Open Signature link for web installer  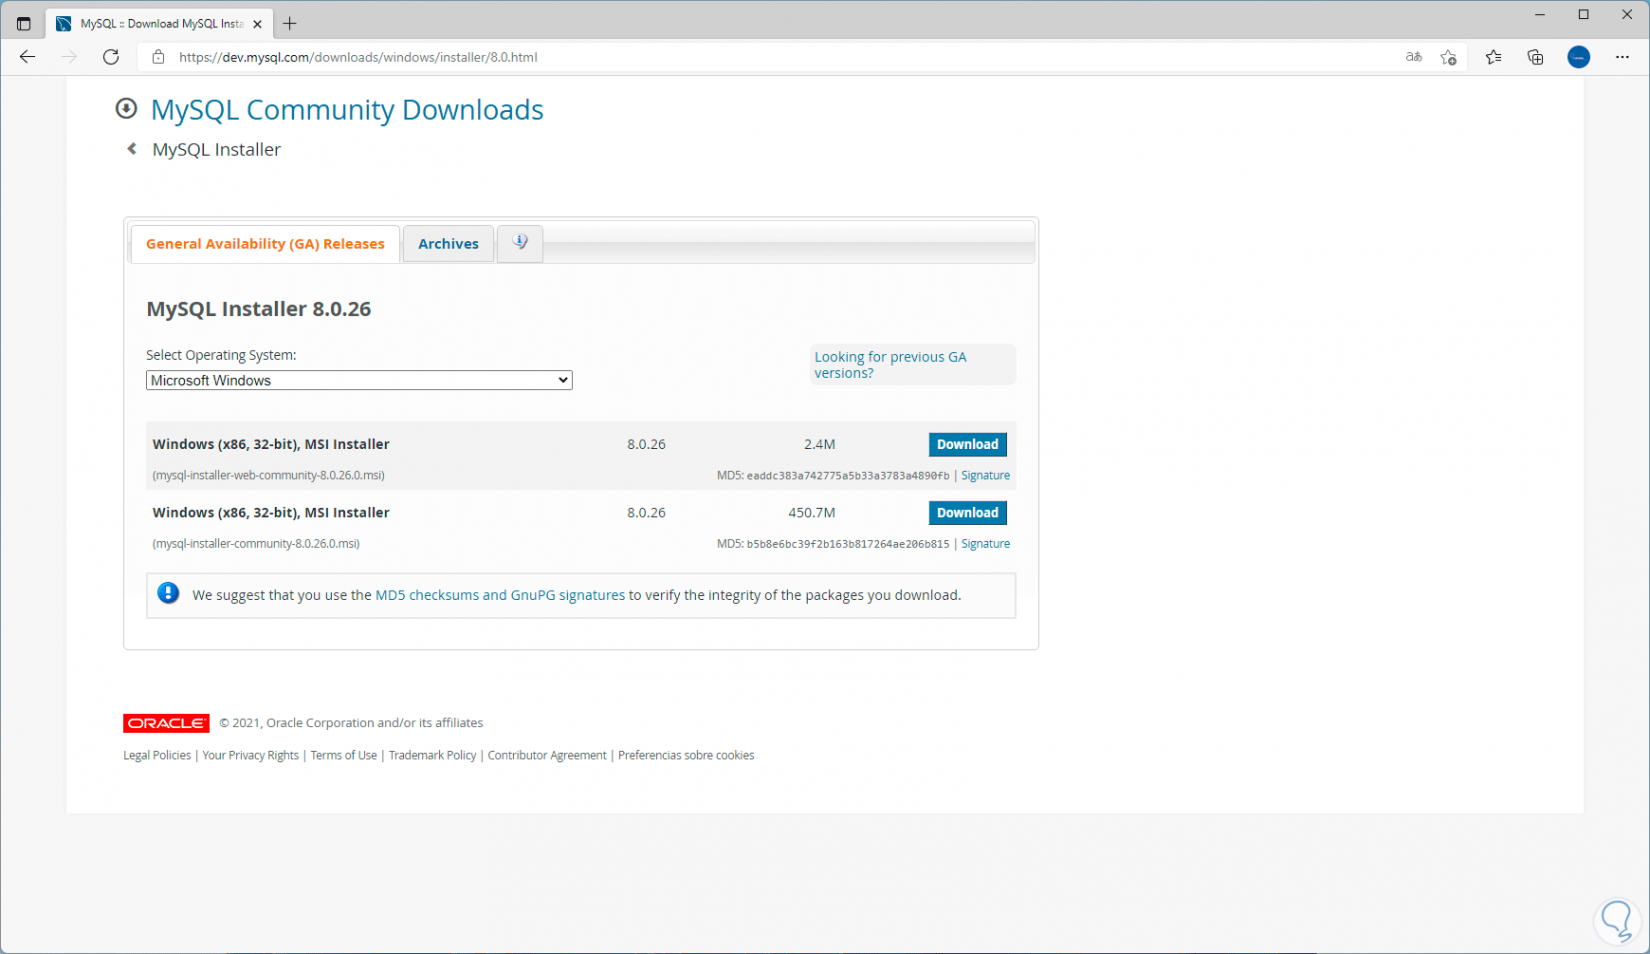(x=985, y=476)
